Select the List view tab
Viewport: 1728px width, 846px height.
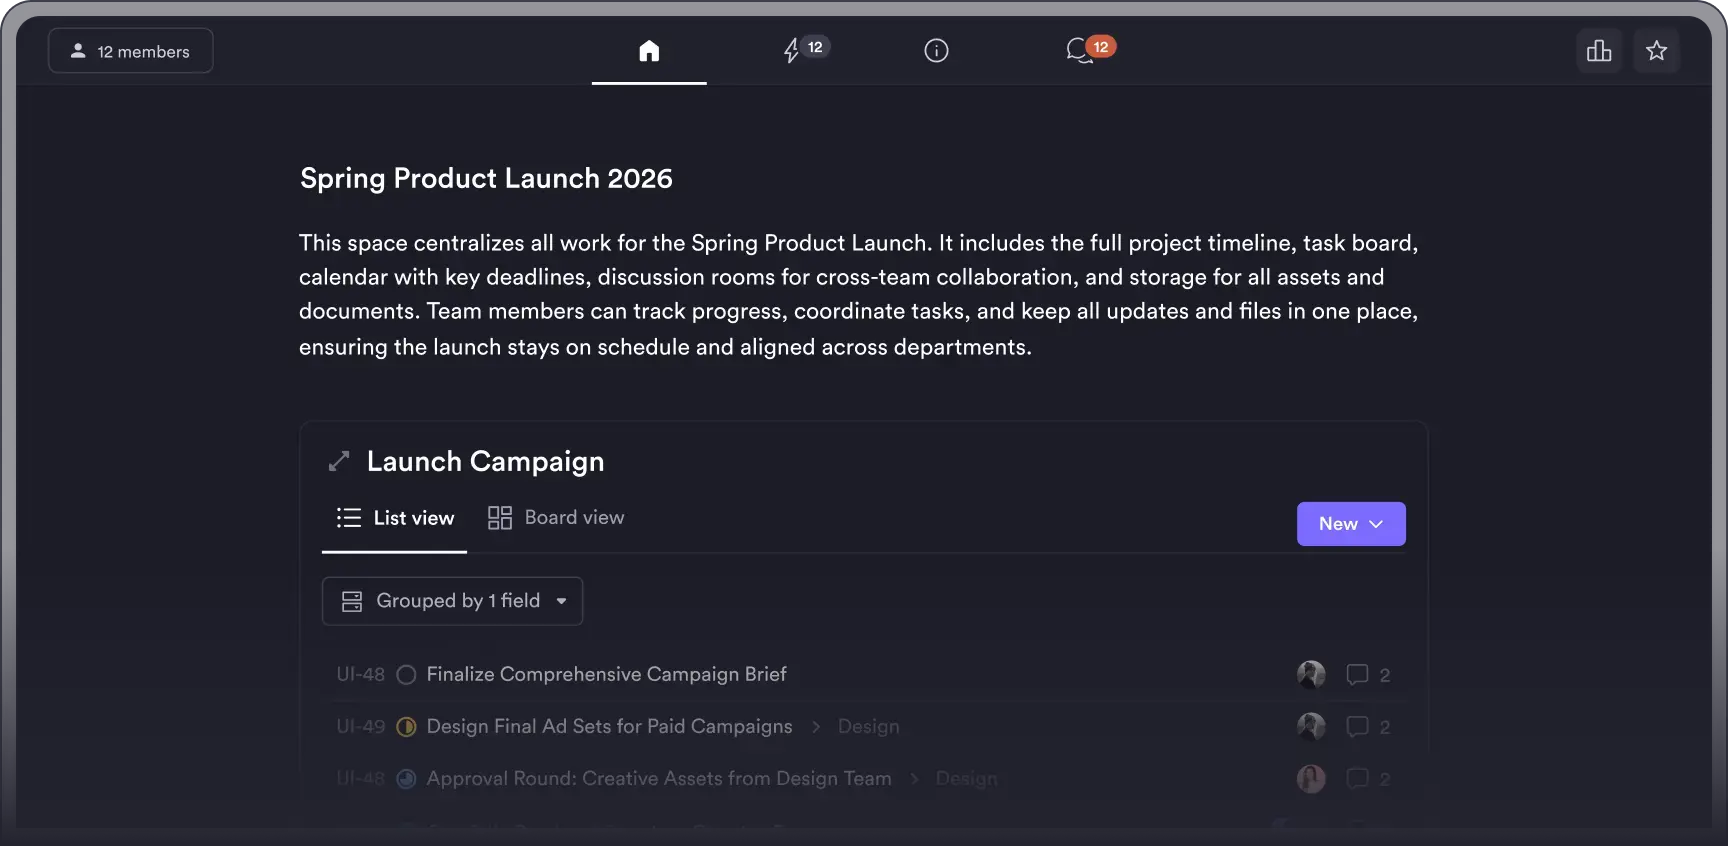(394, 517)
